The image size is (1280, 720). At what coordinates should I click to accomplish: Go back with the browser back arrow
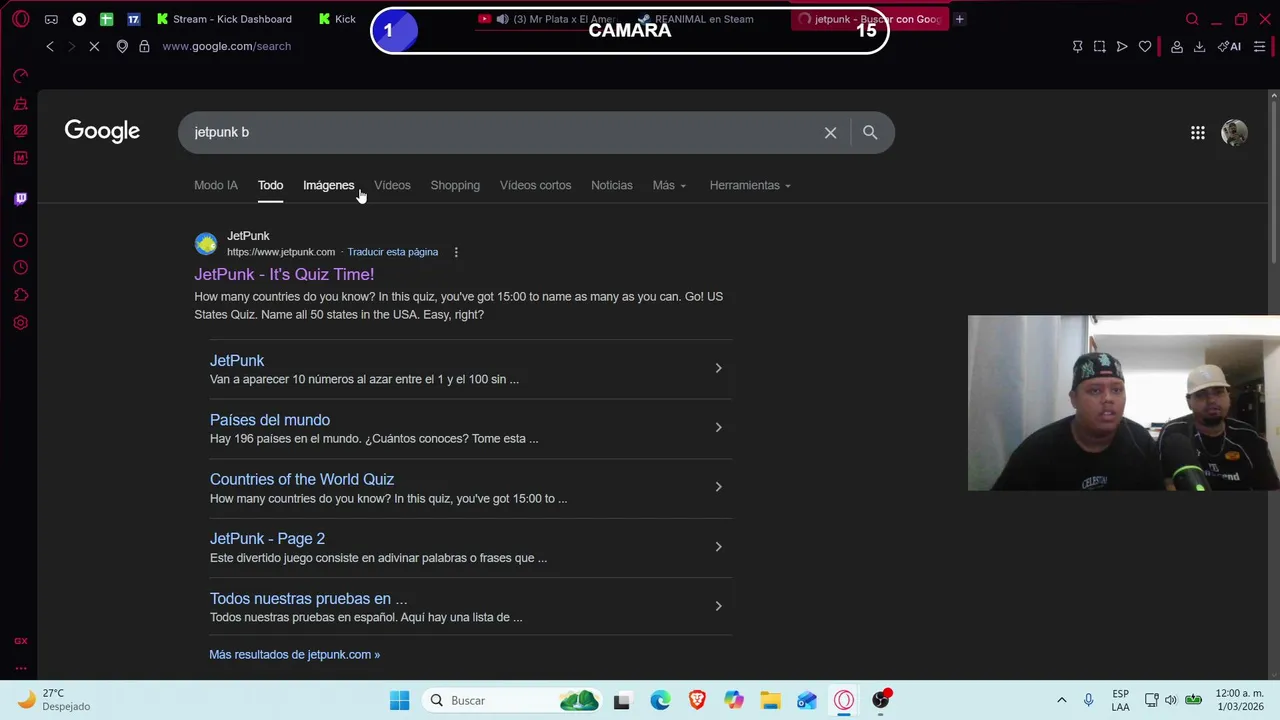tap(50, 46)
